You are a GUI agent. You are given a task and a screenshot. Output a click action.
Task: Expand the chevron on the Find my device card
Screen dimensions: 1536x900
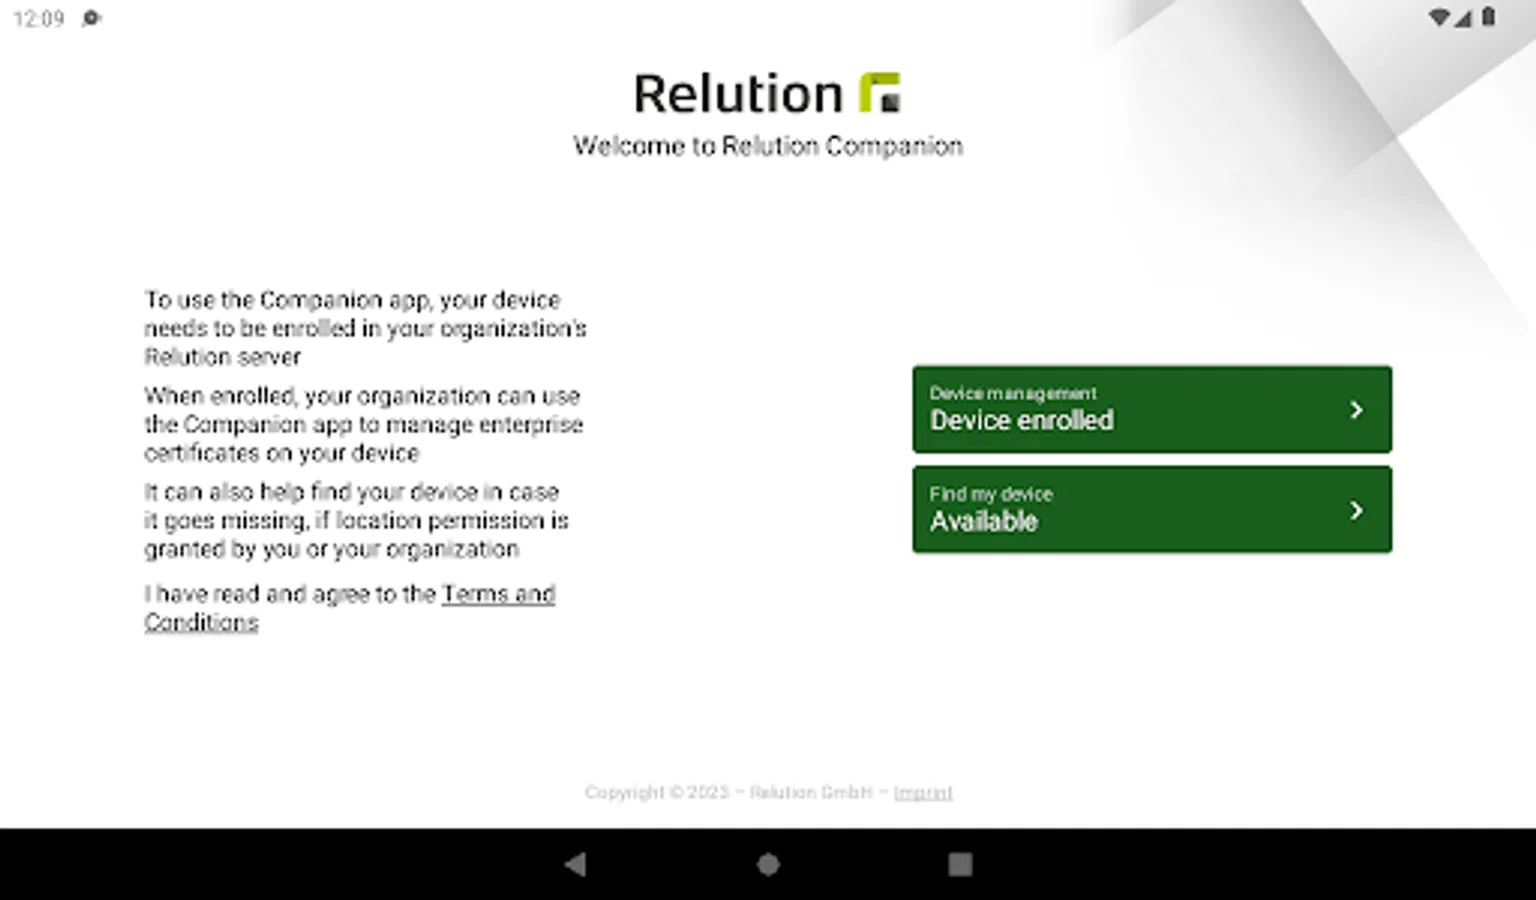click(x=1356, y=511)
